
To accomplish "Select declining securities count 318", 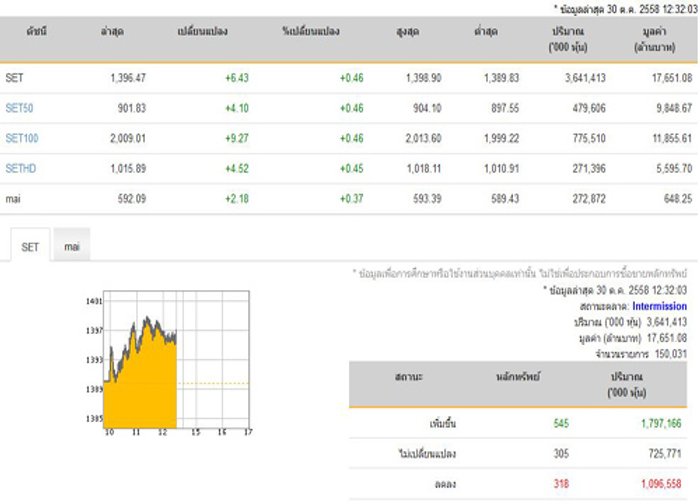I will 561,483.
